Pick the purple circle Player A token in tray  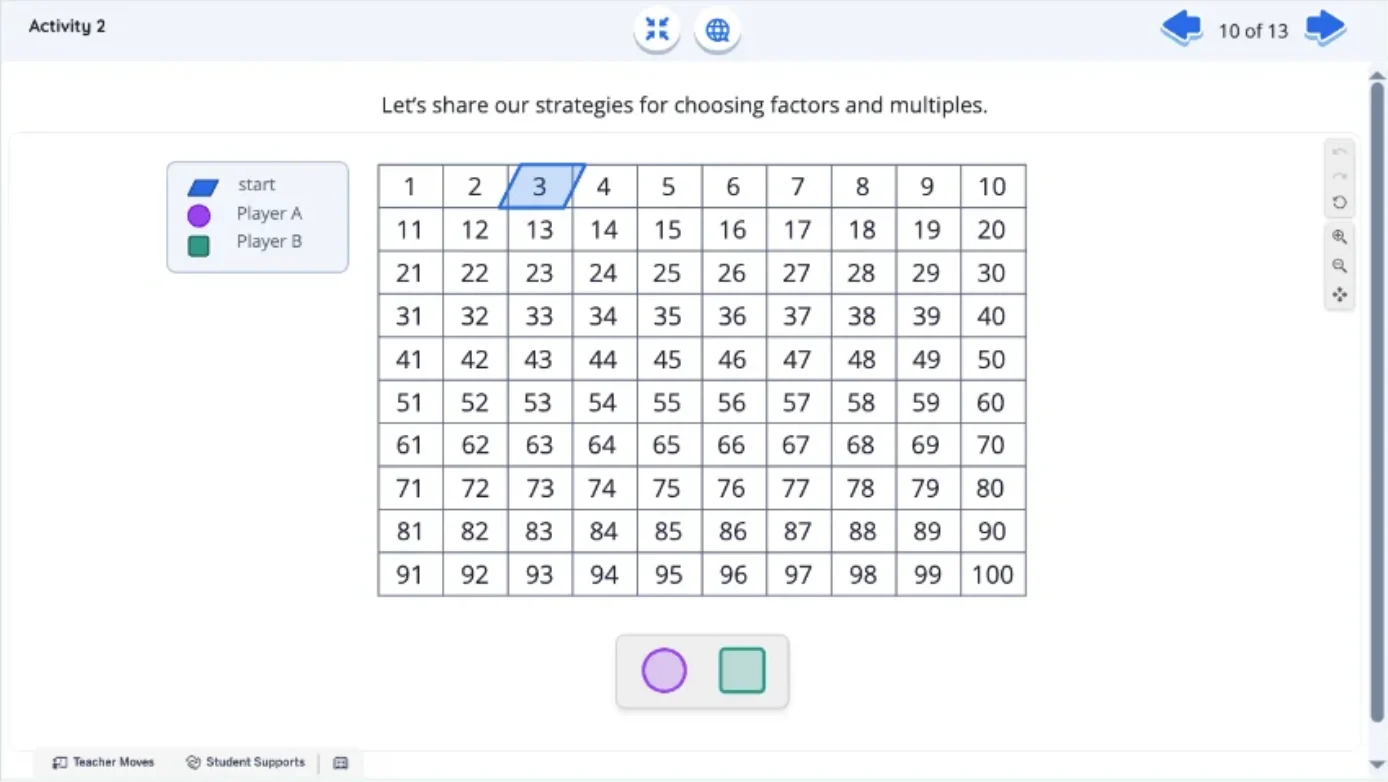coord(664,670)
